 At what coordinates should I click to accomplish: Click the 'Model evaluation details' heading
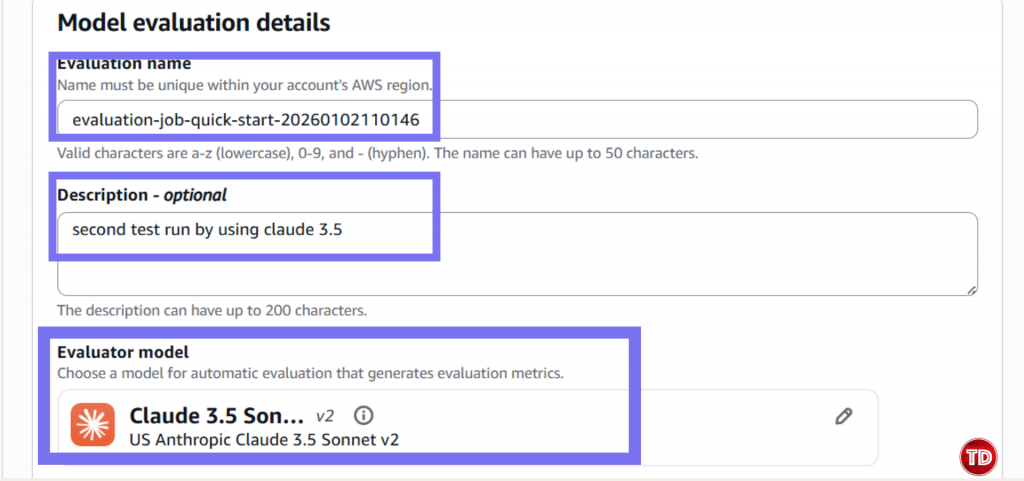point(194,23)
